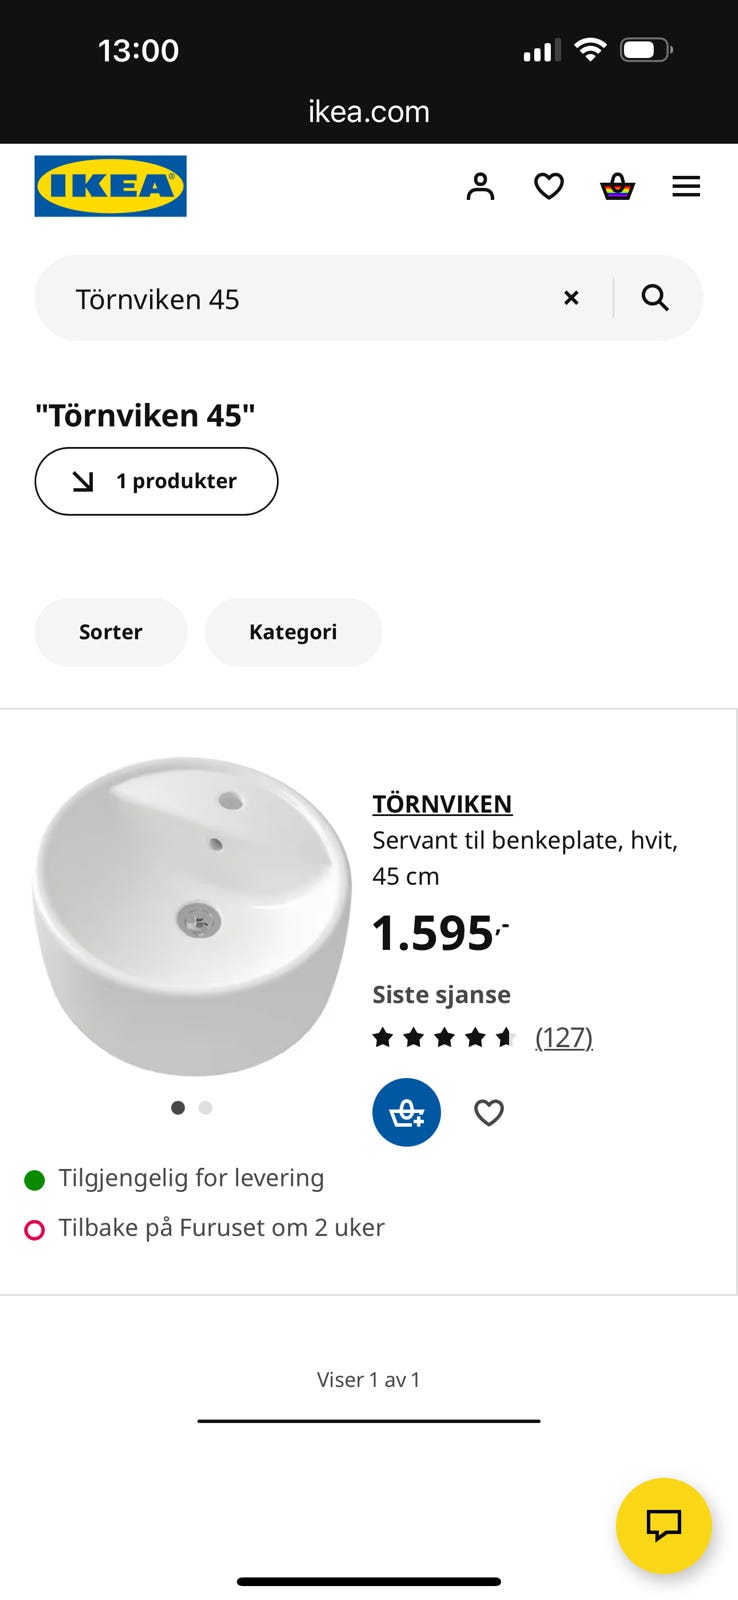This screenshot has height=1600, width=738.
Task: Clear the search field text
Action: [x=571, y=298]
